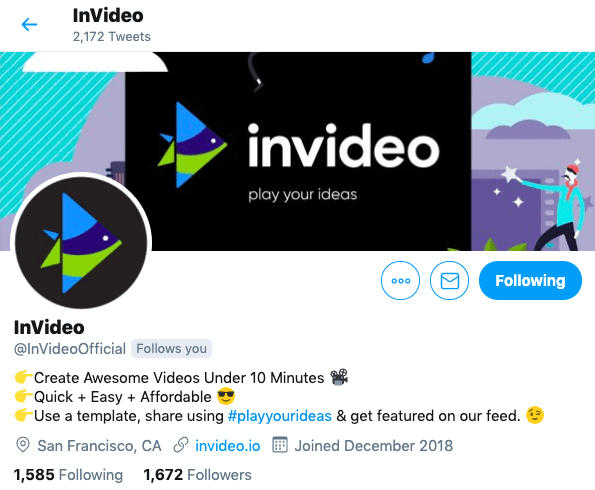Go back using the blue arrow
This screenshot has width=595, height=490.
pos(29,25)
